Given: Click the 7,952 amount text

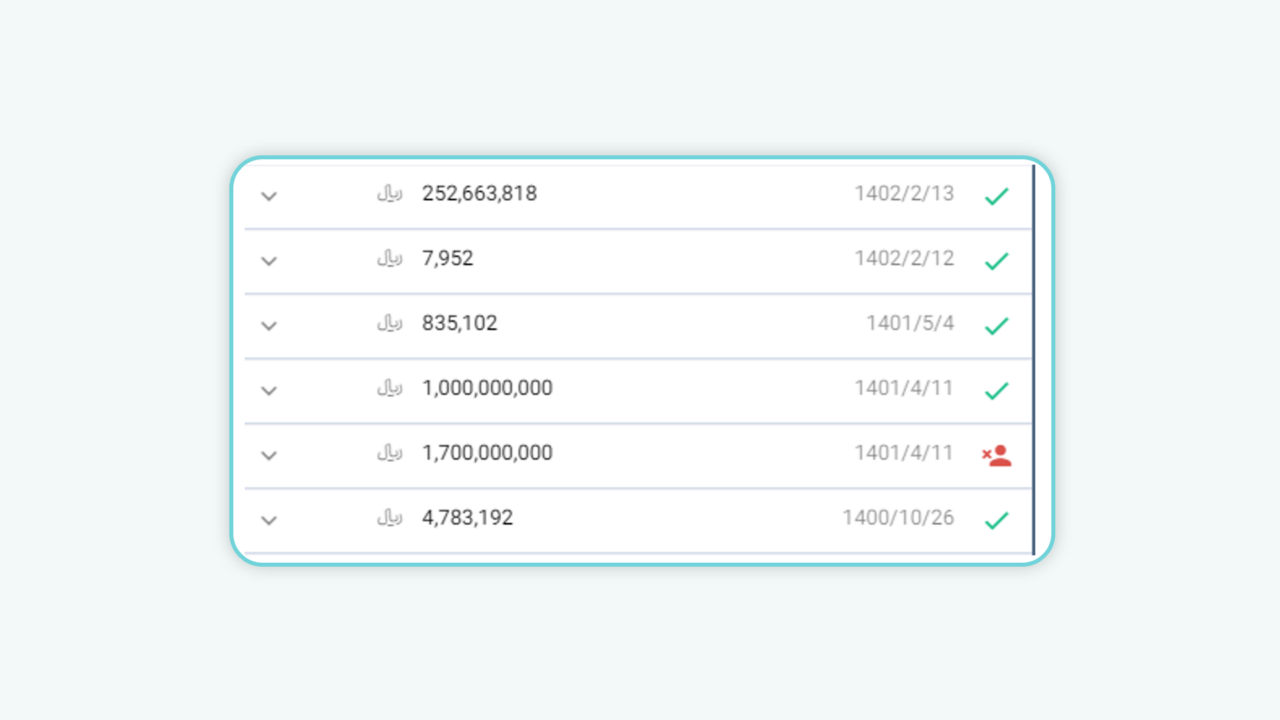Looking at the screenshot, I should [448, 259].
